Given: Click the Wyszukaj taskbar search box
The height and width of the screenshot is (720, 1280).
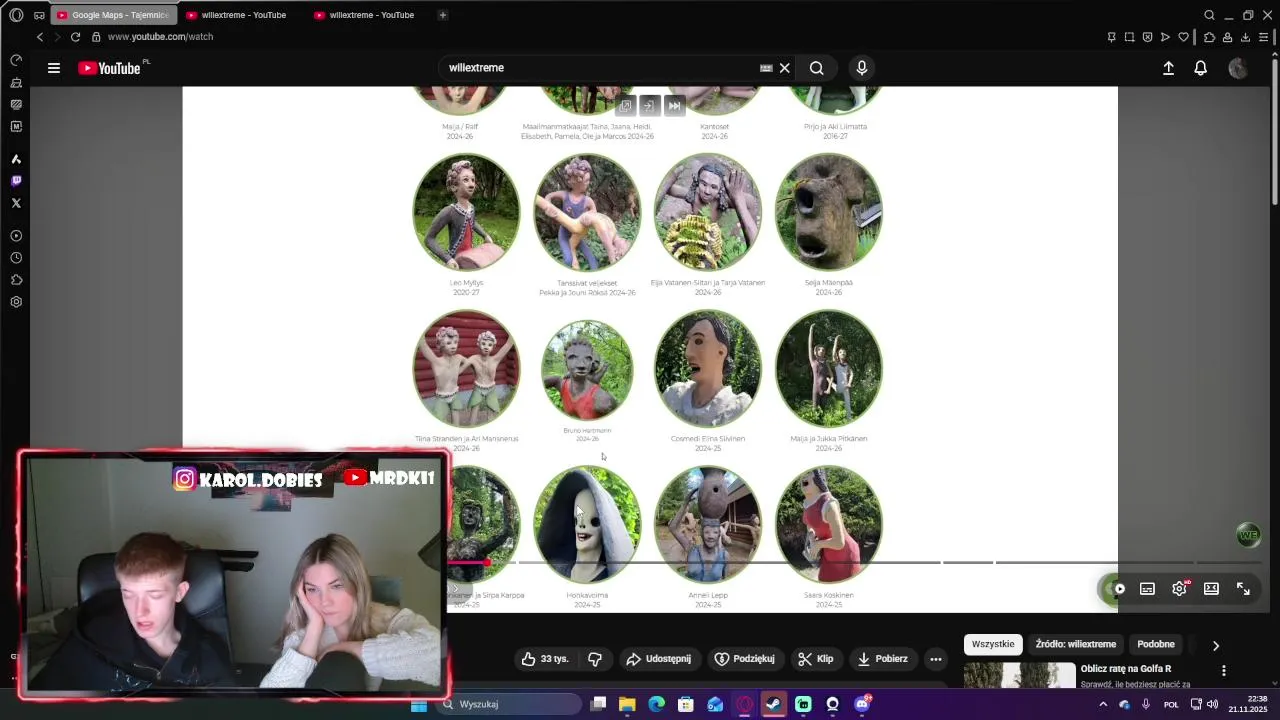Looking at the screenshot, I should pos(510,704).
